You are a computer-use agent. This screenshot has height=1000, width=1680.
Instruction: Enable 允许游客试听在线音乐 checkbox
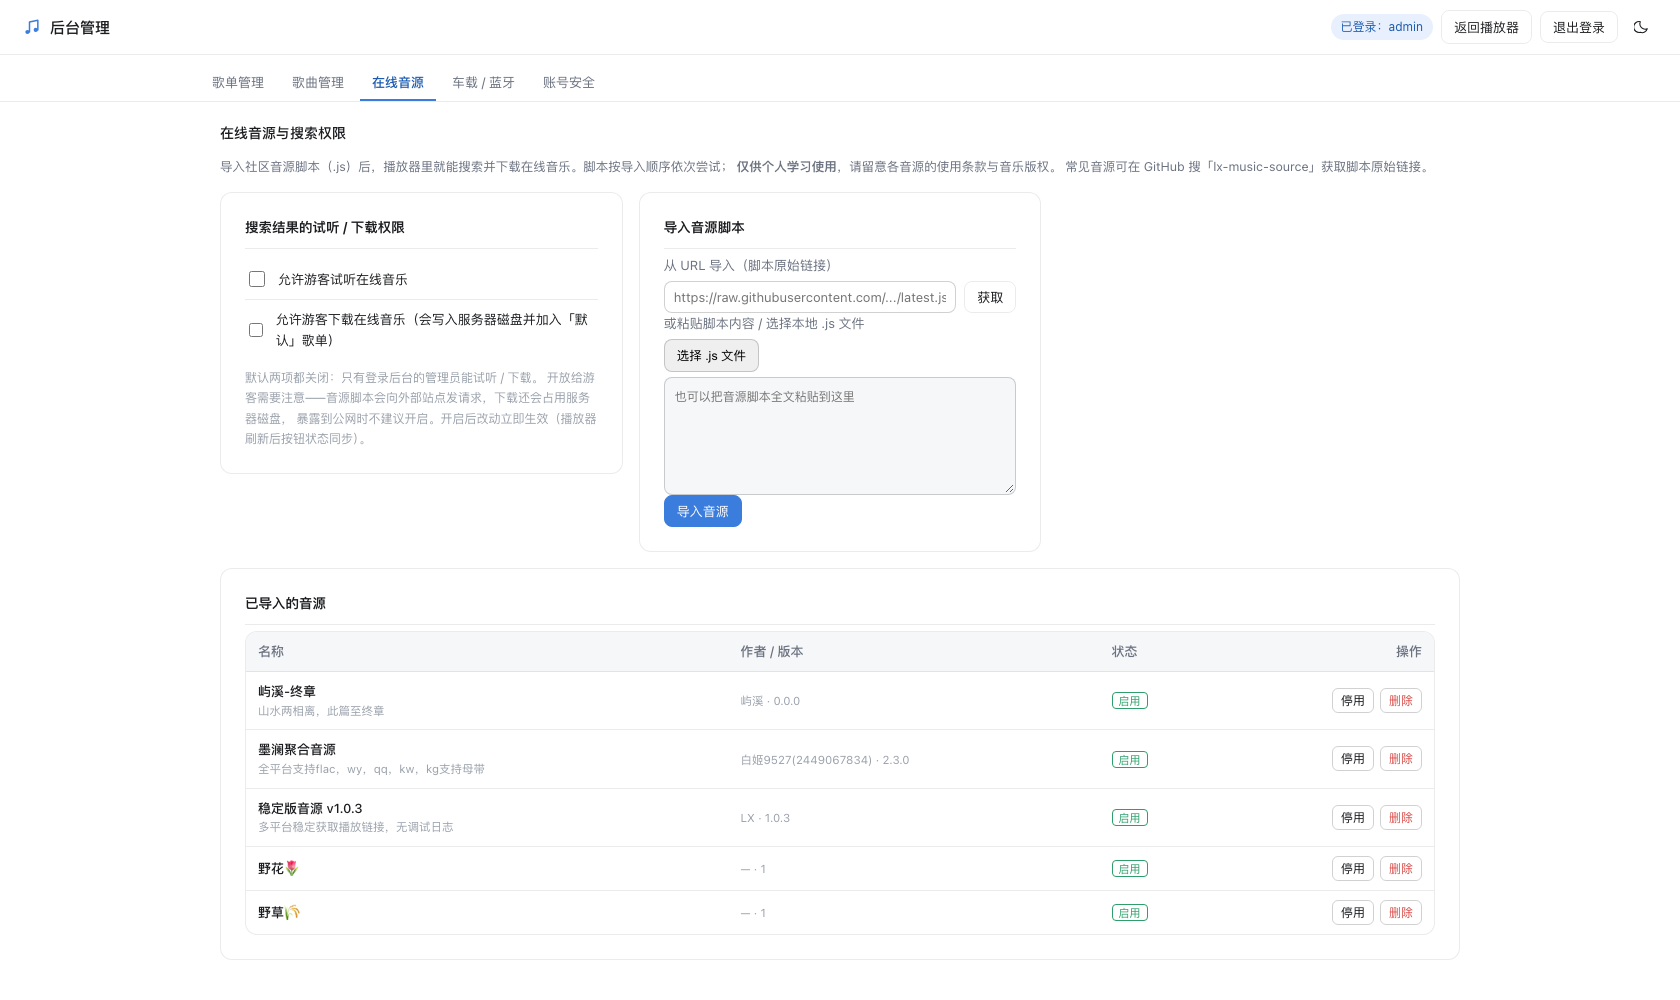click(257, 279)
